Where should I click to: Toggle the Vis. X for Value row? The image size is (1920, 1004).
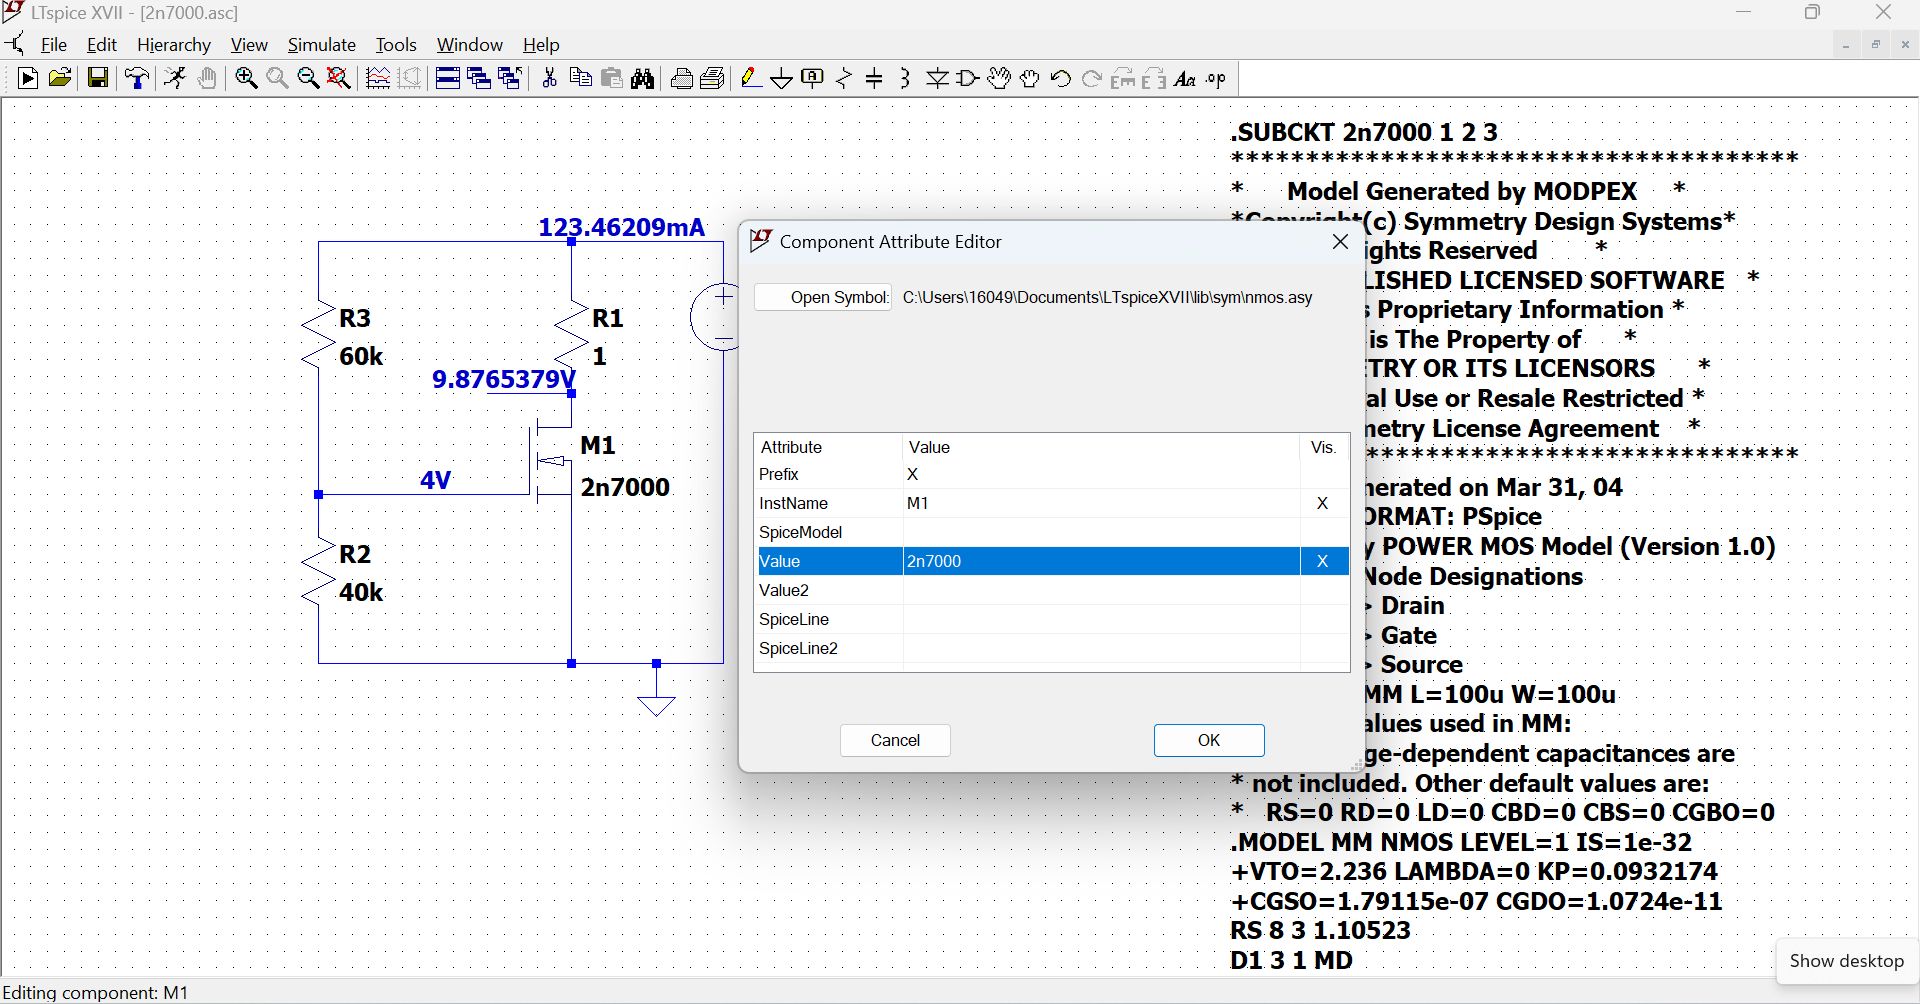coord(1324,561)
